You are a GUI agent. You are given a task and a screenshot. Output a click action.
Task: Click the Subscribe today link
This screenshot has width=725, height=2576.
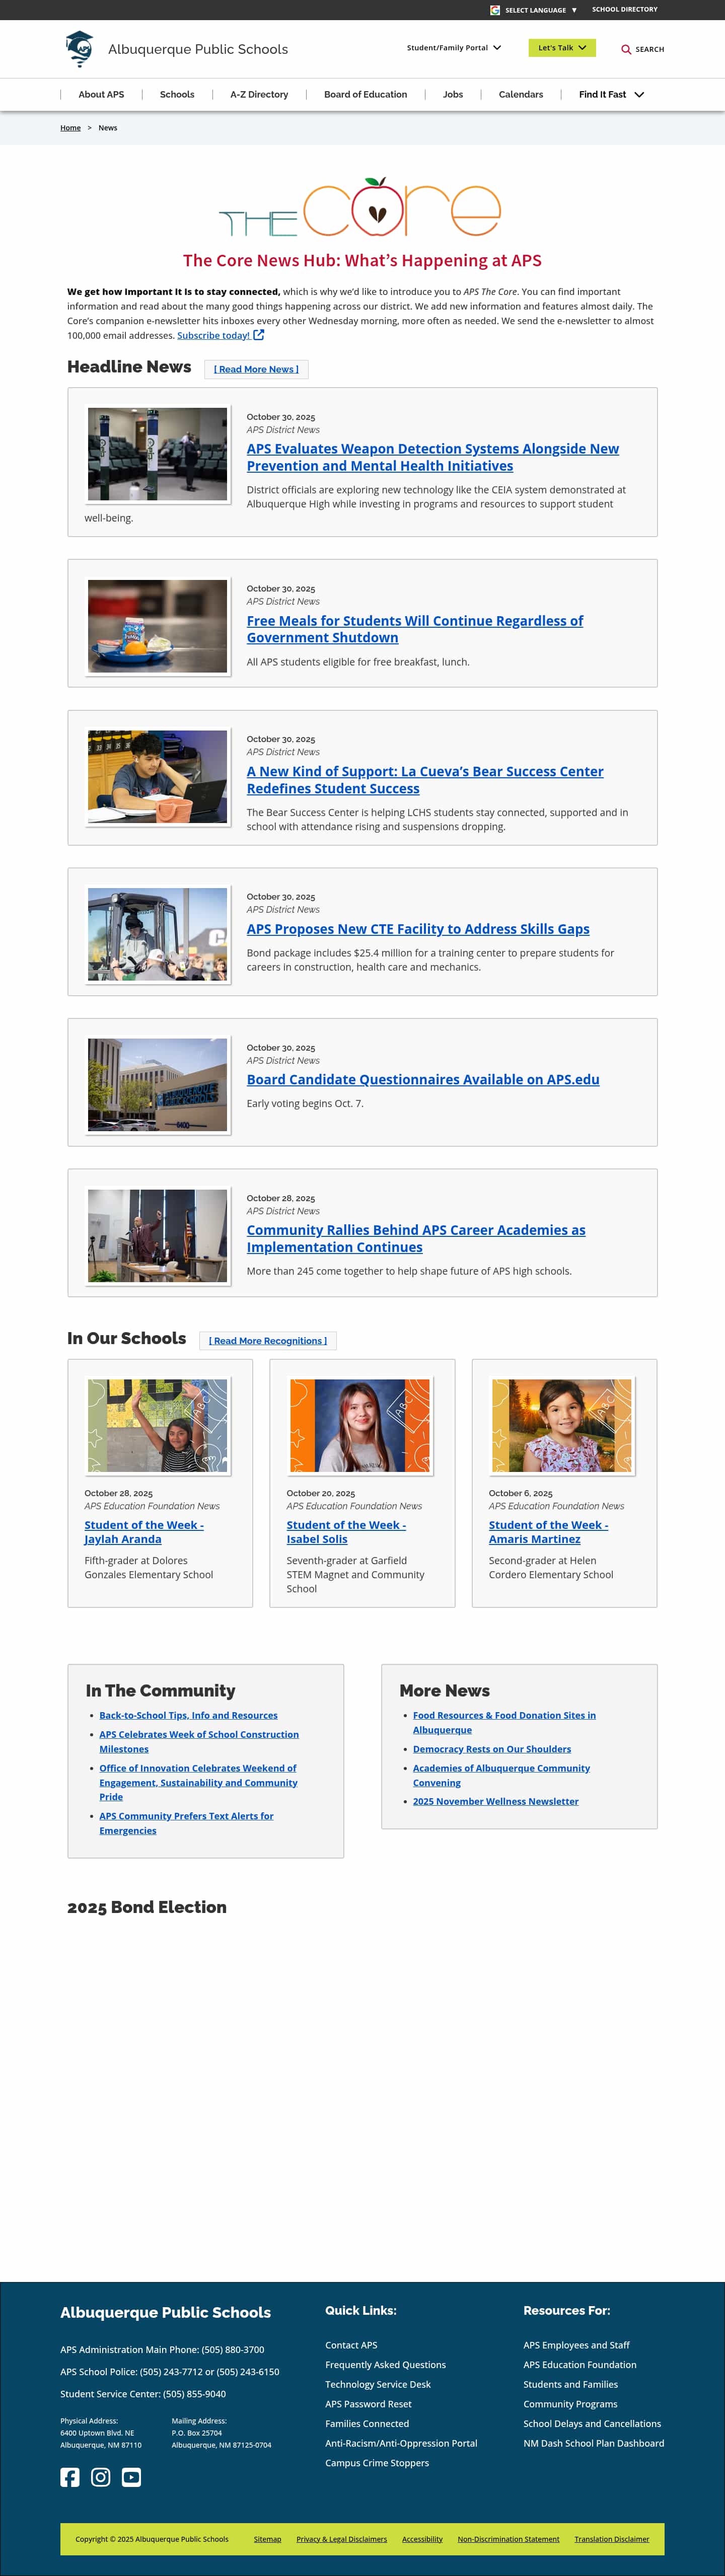coord(213,336)
